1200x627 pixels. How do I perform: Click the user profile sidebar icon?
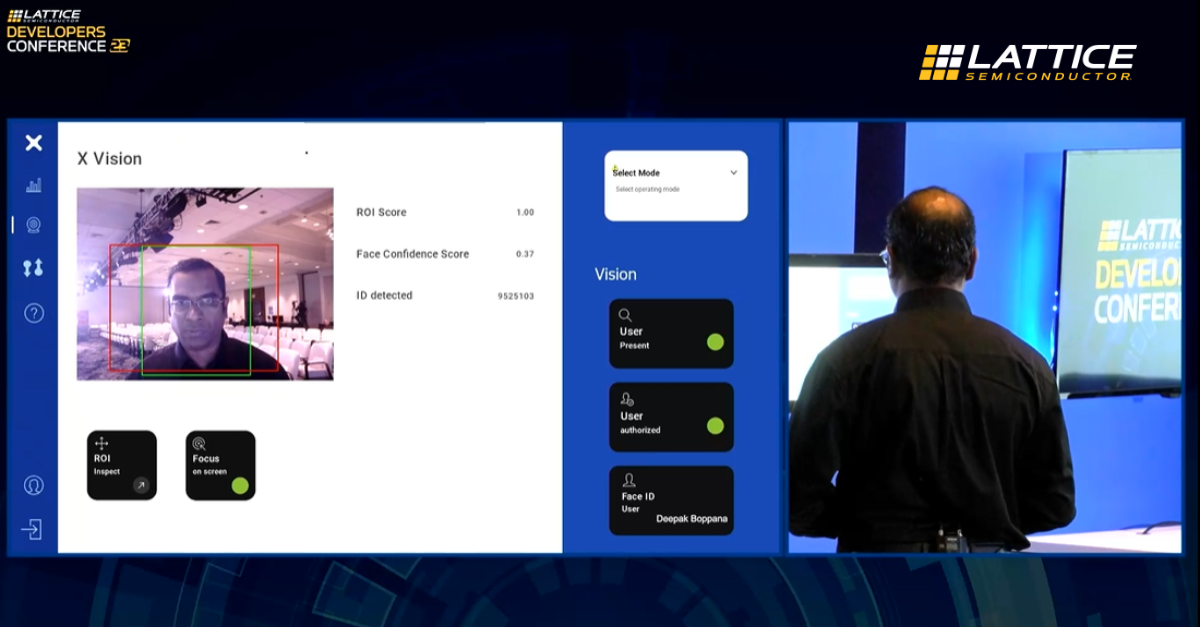point(34,485)
